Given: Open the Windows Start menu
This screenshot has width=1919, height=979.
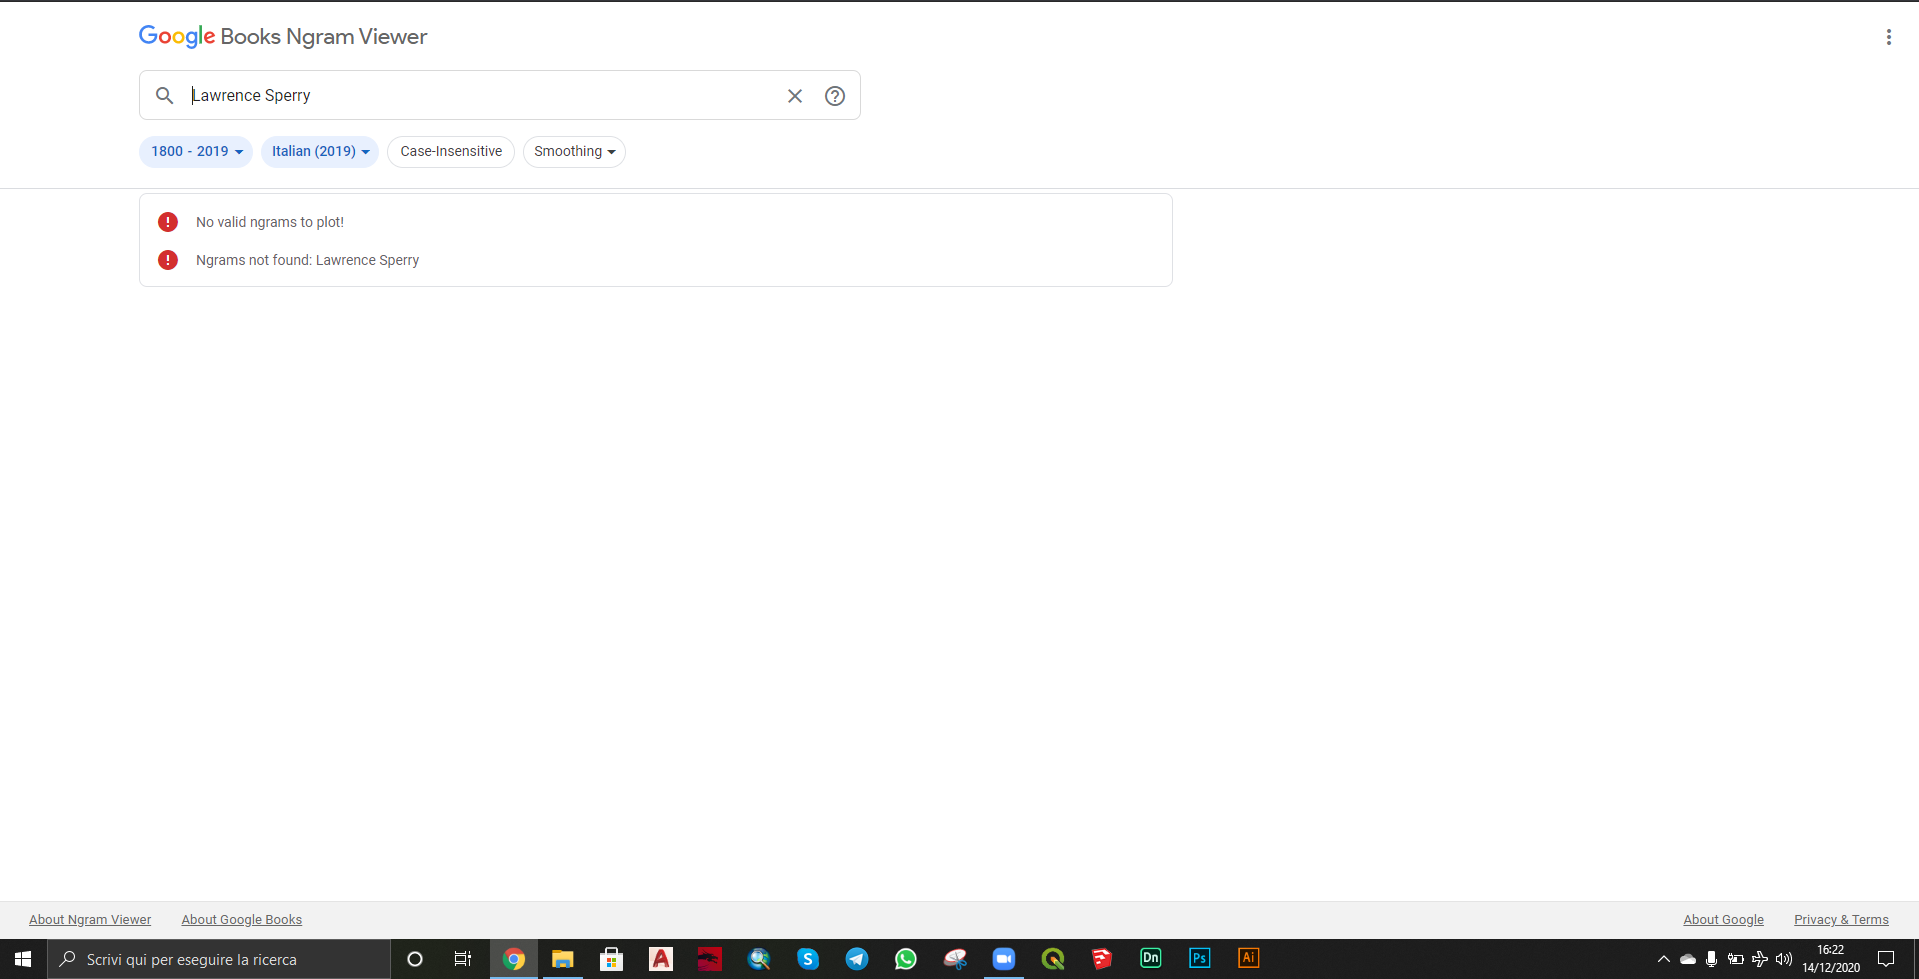Looking at the screenshot, I should pos(23,959).
